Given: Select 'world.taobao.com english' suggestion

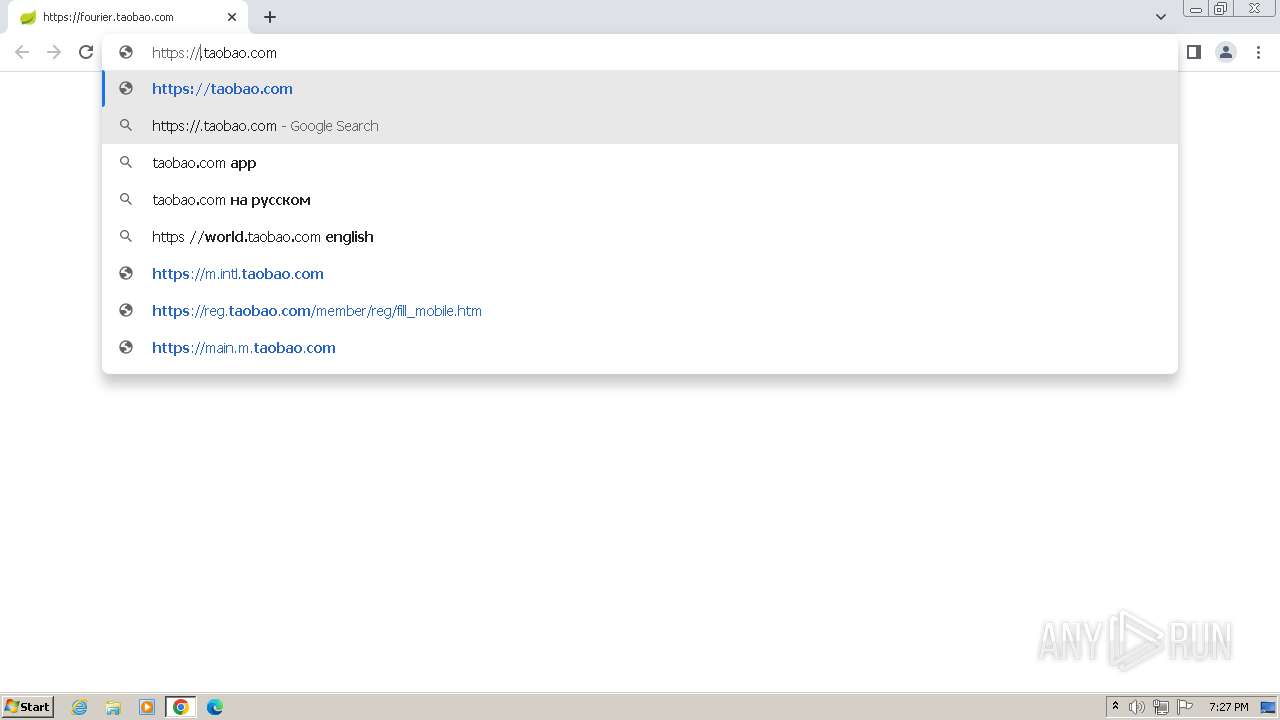Looking at the screenshot, I should coord(640,236).
